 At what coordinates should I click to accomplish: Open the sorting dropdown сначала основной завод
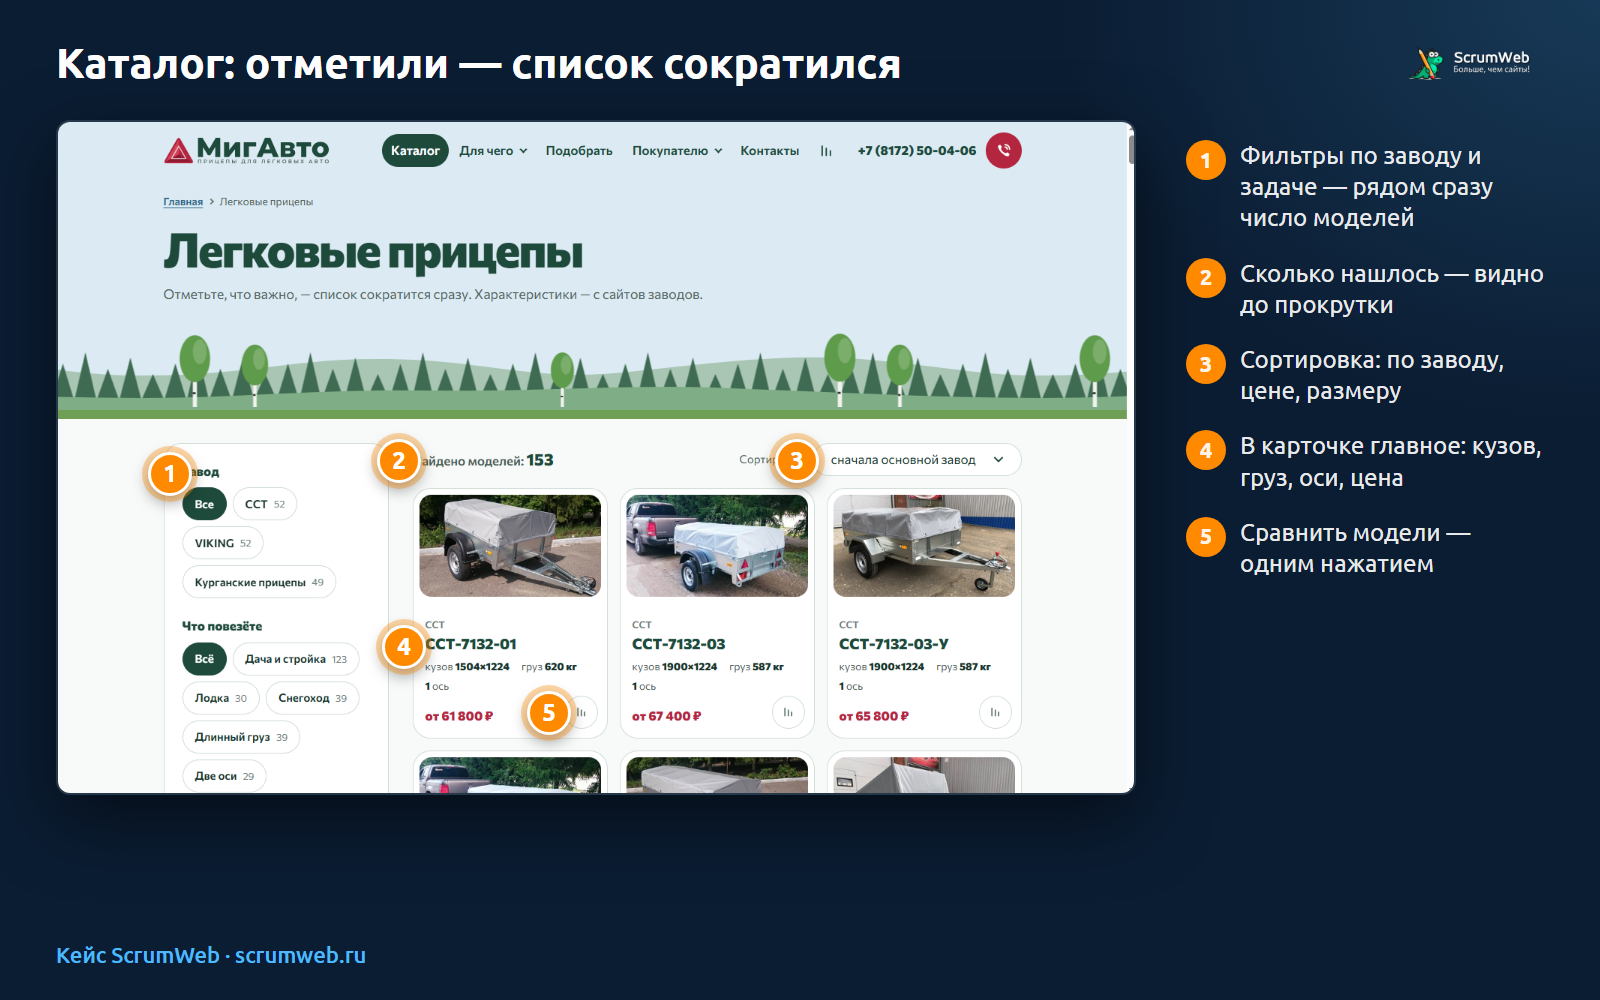click(917, 460)
